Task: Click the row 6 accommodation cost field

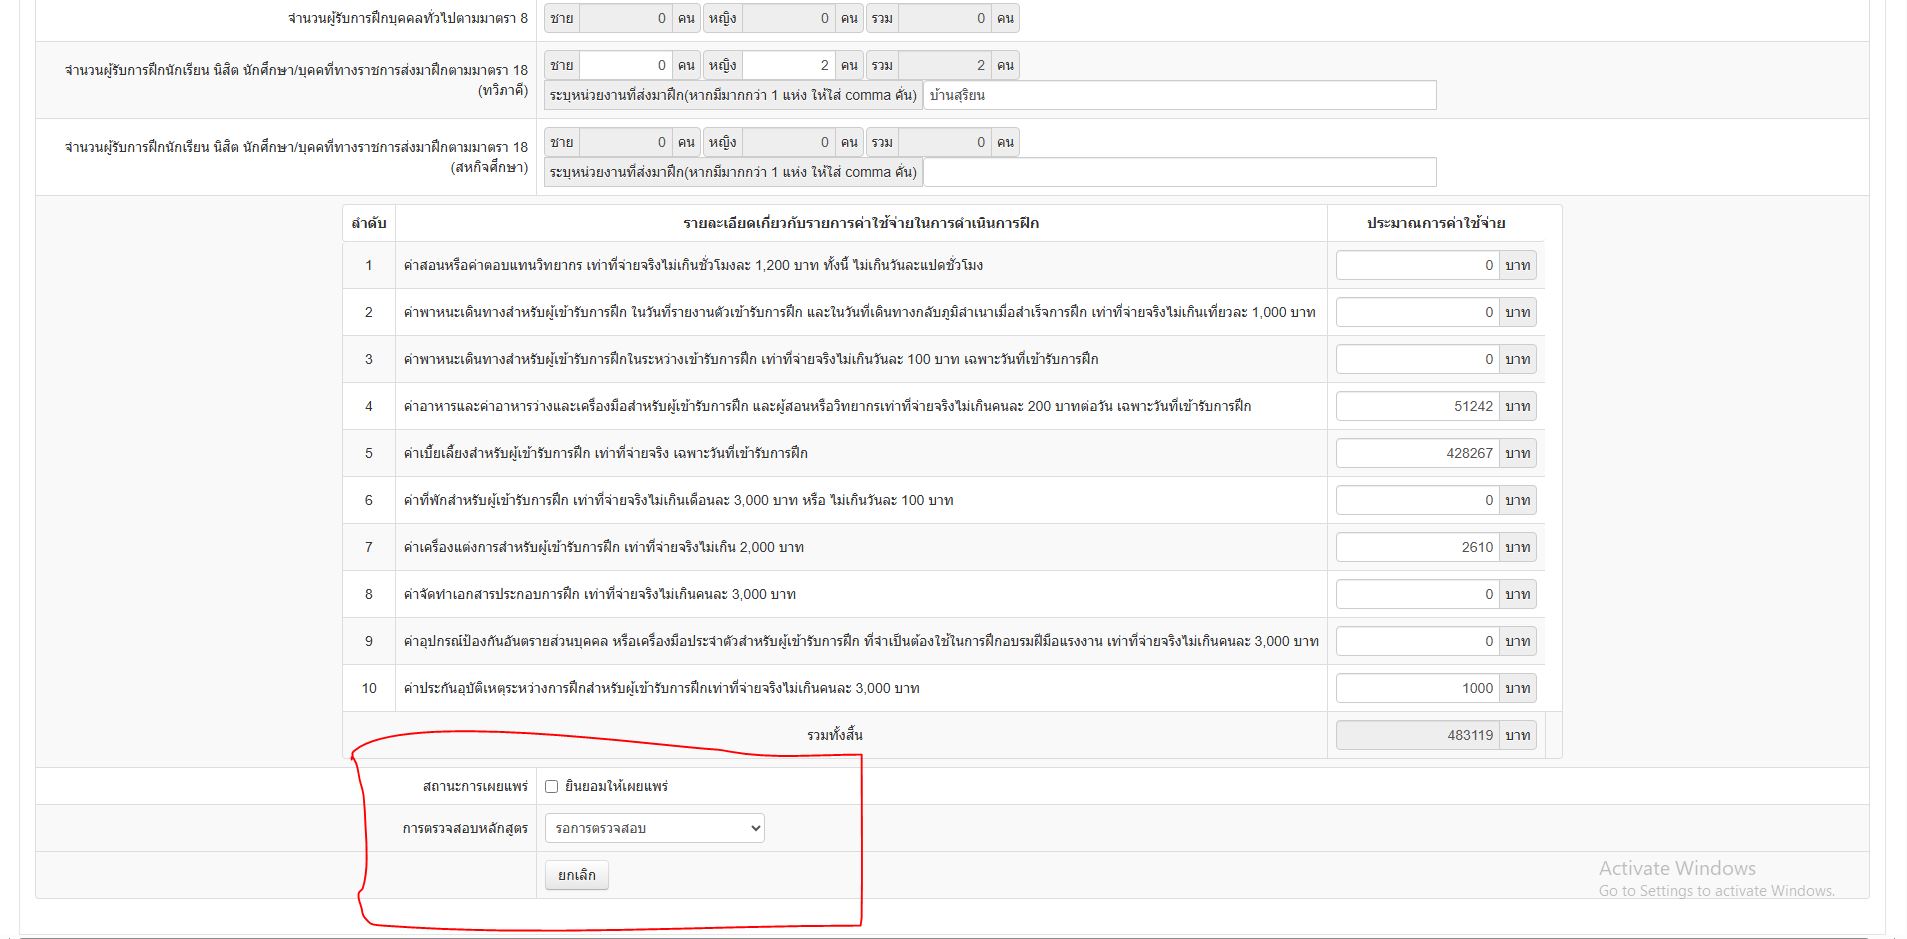Action: click(x=1416, y=501)
